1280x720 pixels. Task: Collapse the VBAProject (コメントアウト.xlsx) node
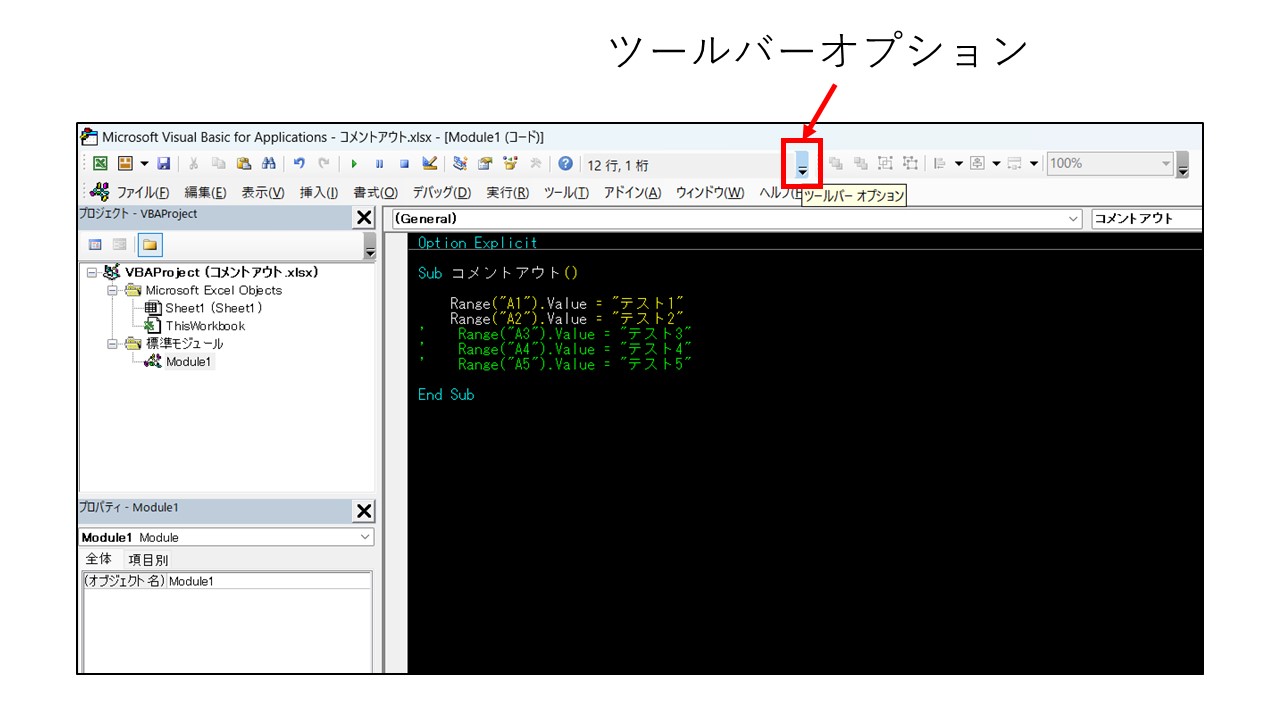(x=91, y=272)
